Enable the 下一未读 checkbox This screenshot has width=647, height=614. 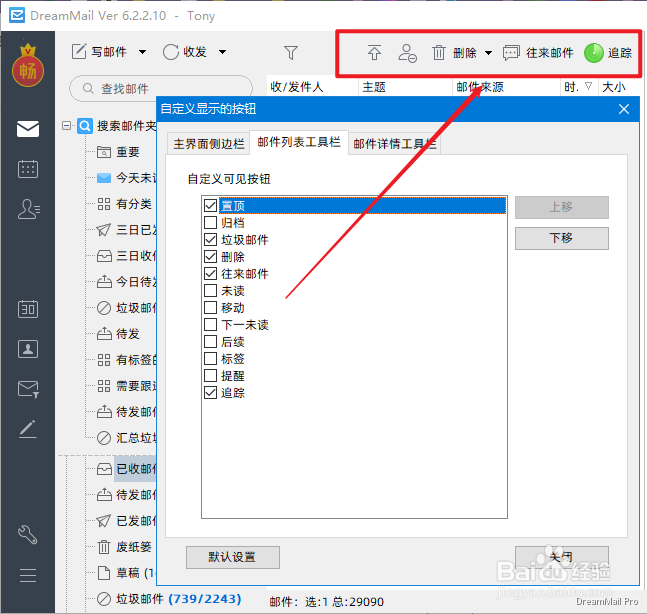pos(210,324)
